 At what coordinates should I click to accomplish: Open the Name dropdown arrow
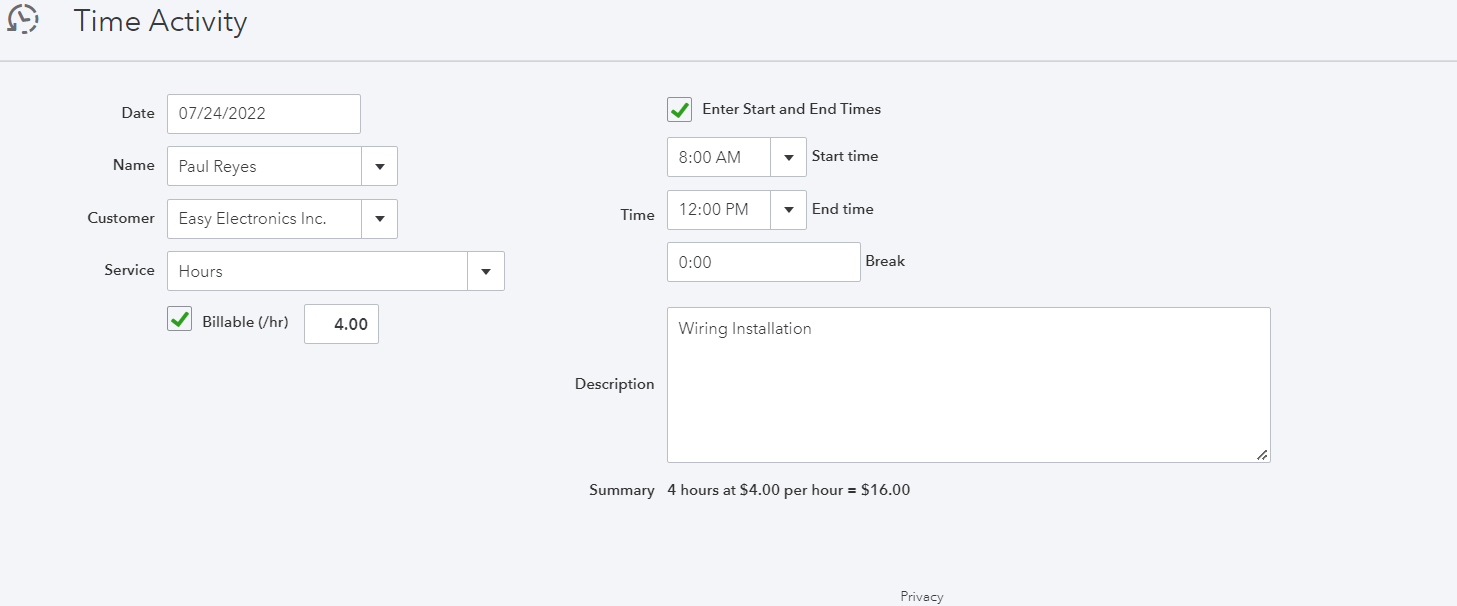(380, 167)
